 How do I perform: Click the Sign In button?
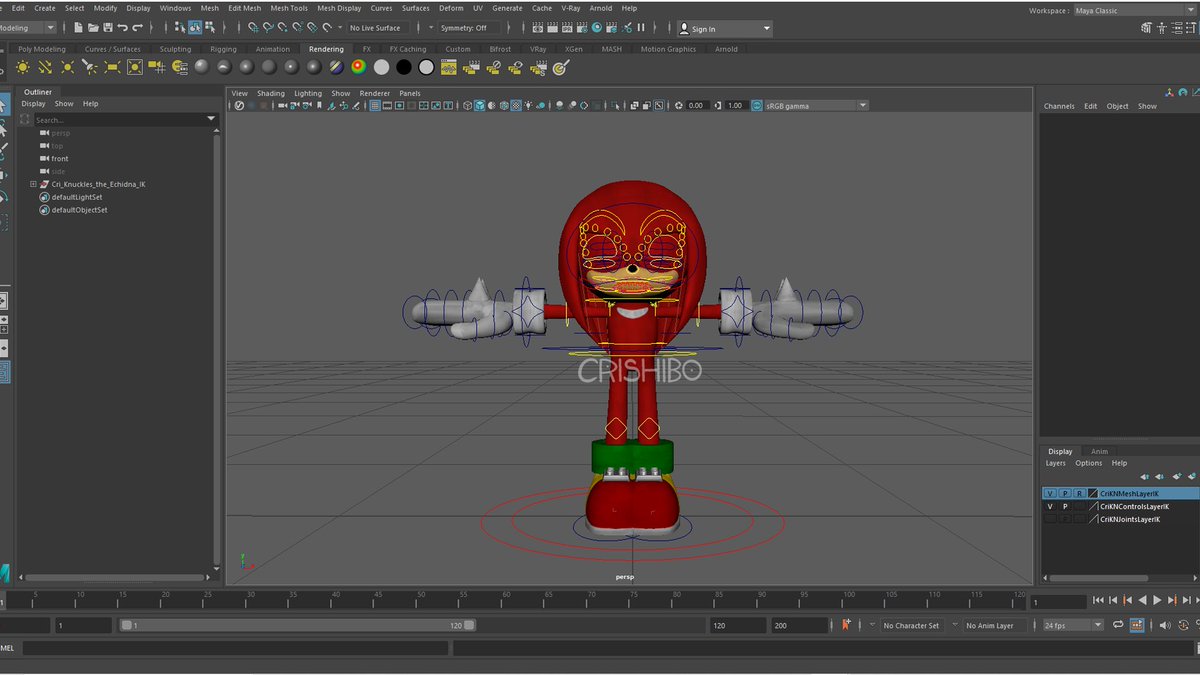coord(724,29)
